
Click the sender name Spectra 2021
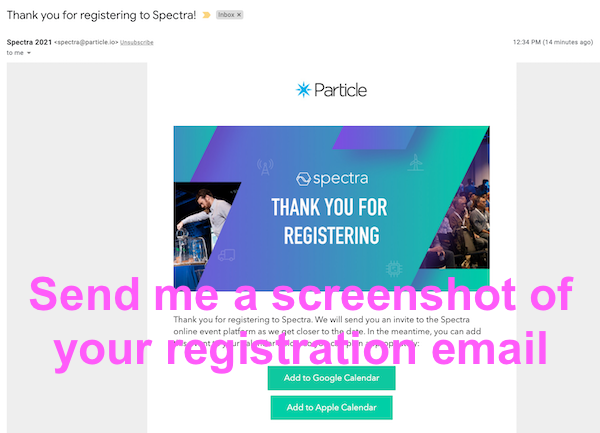tap(29, 42)
